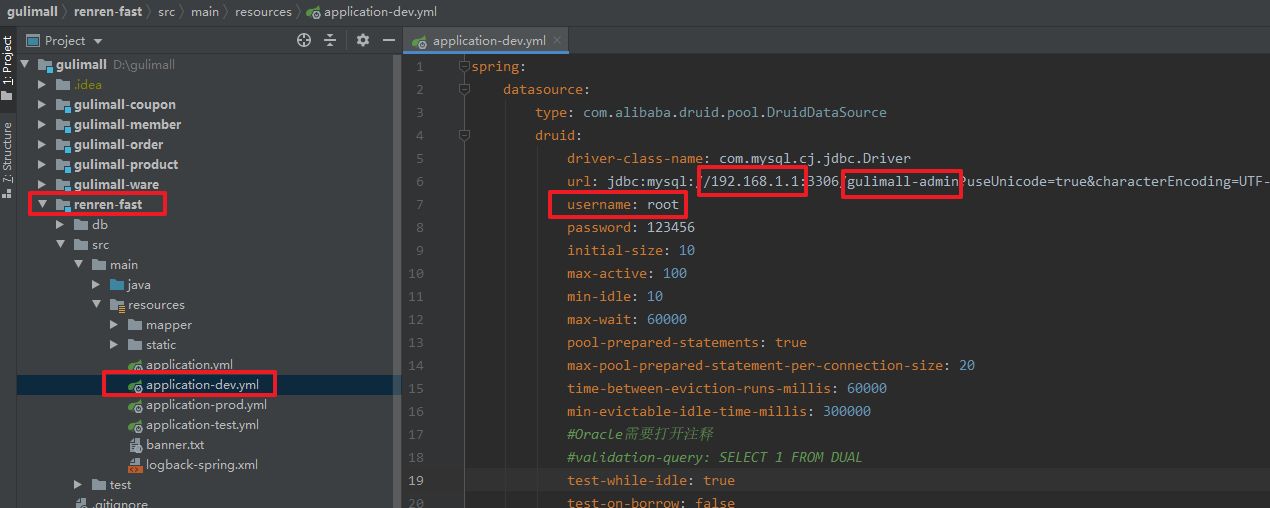
Task: Click the validation-query comment line
Action: click(715, 457)
